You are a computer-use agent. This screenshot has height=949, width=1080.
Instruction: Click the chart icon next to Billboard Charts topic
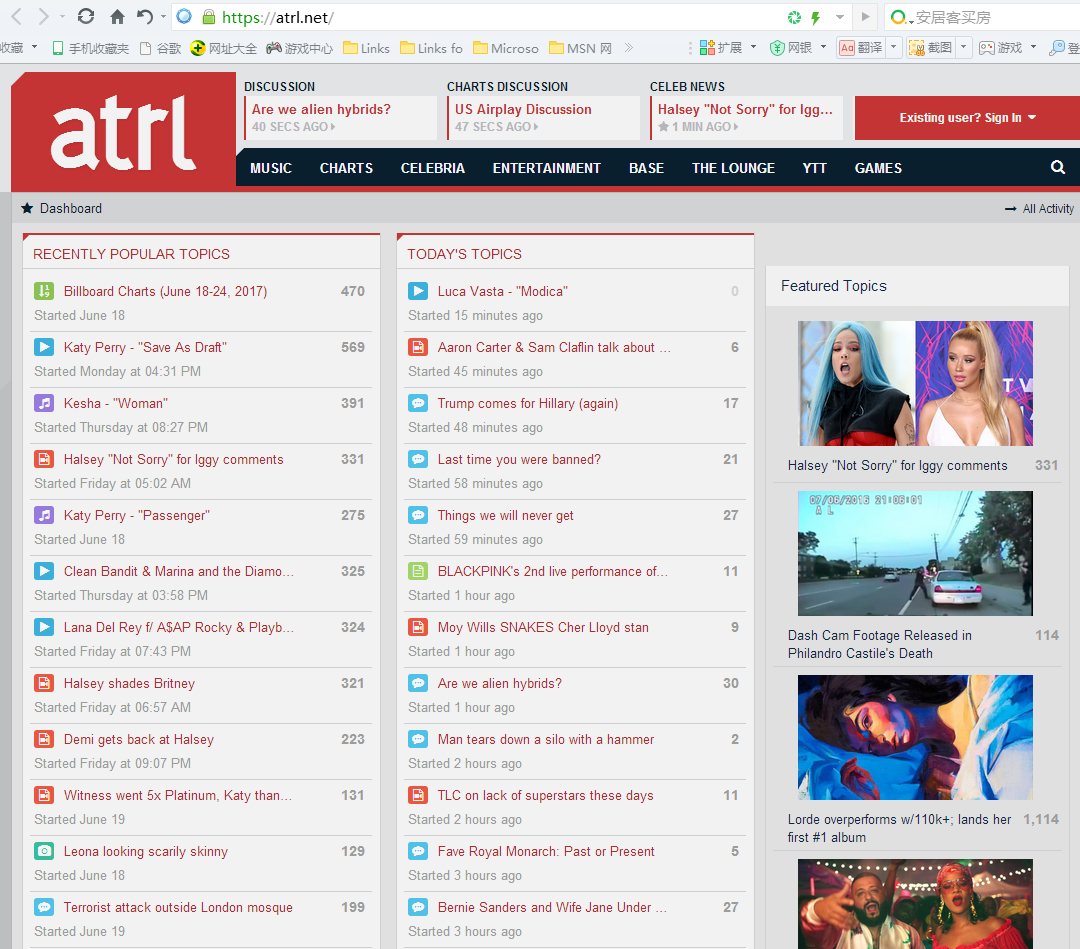coord(44,291)
